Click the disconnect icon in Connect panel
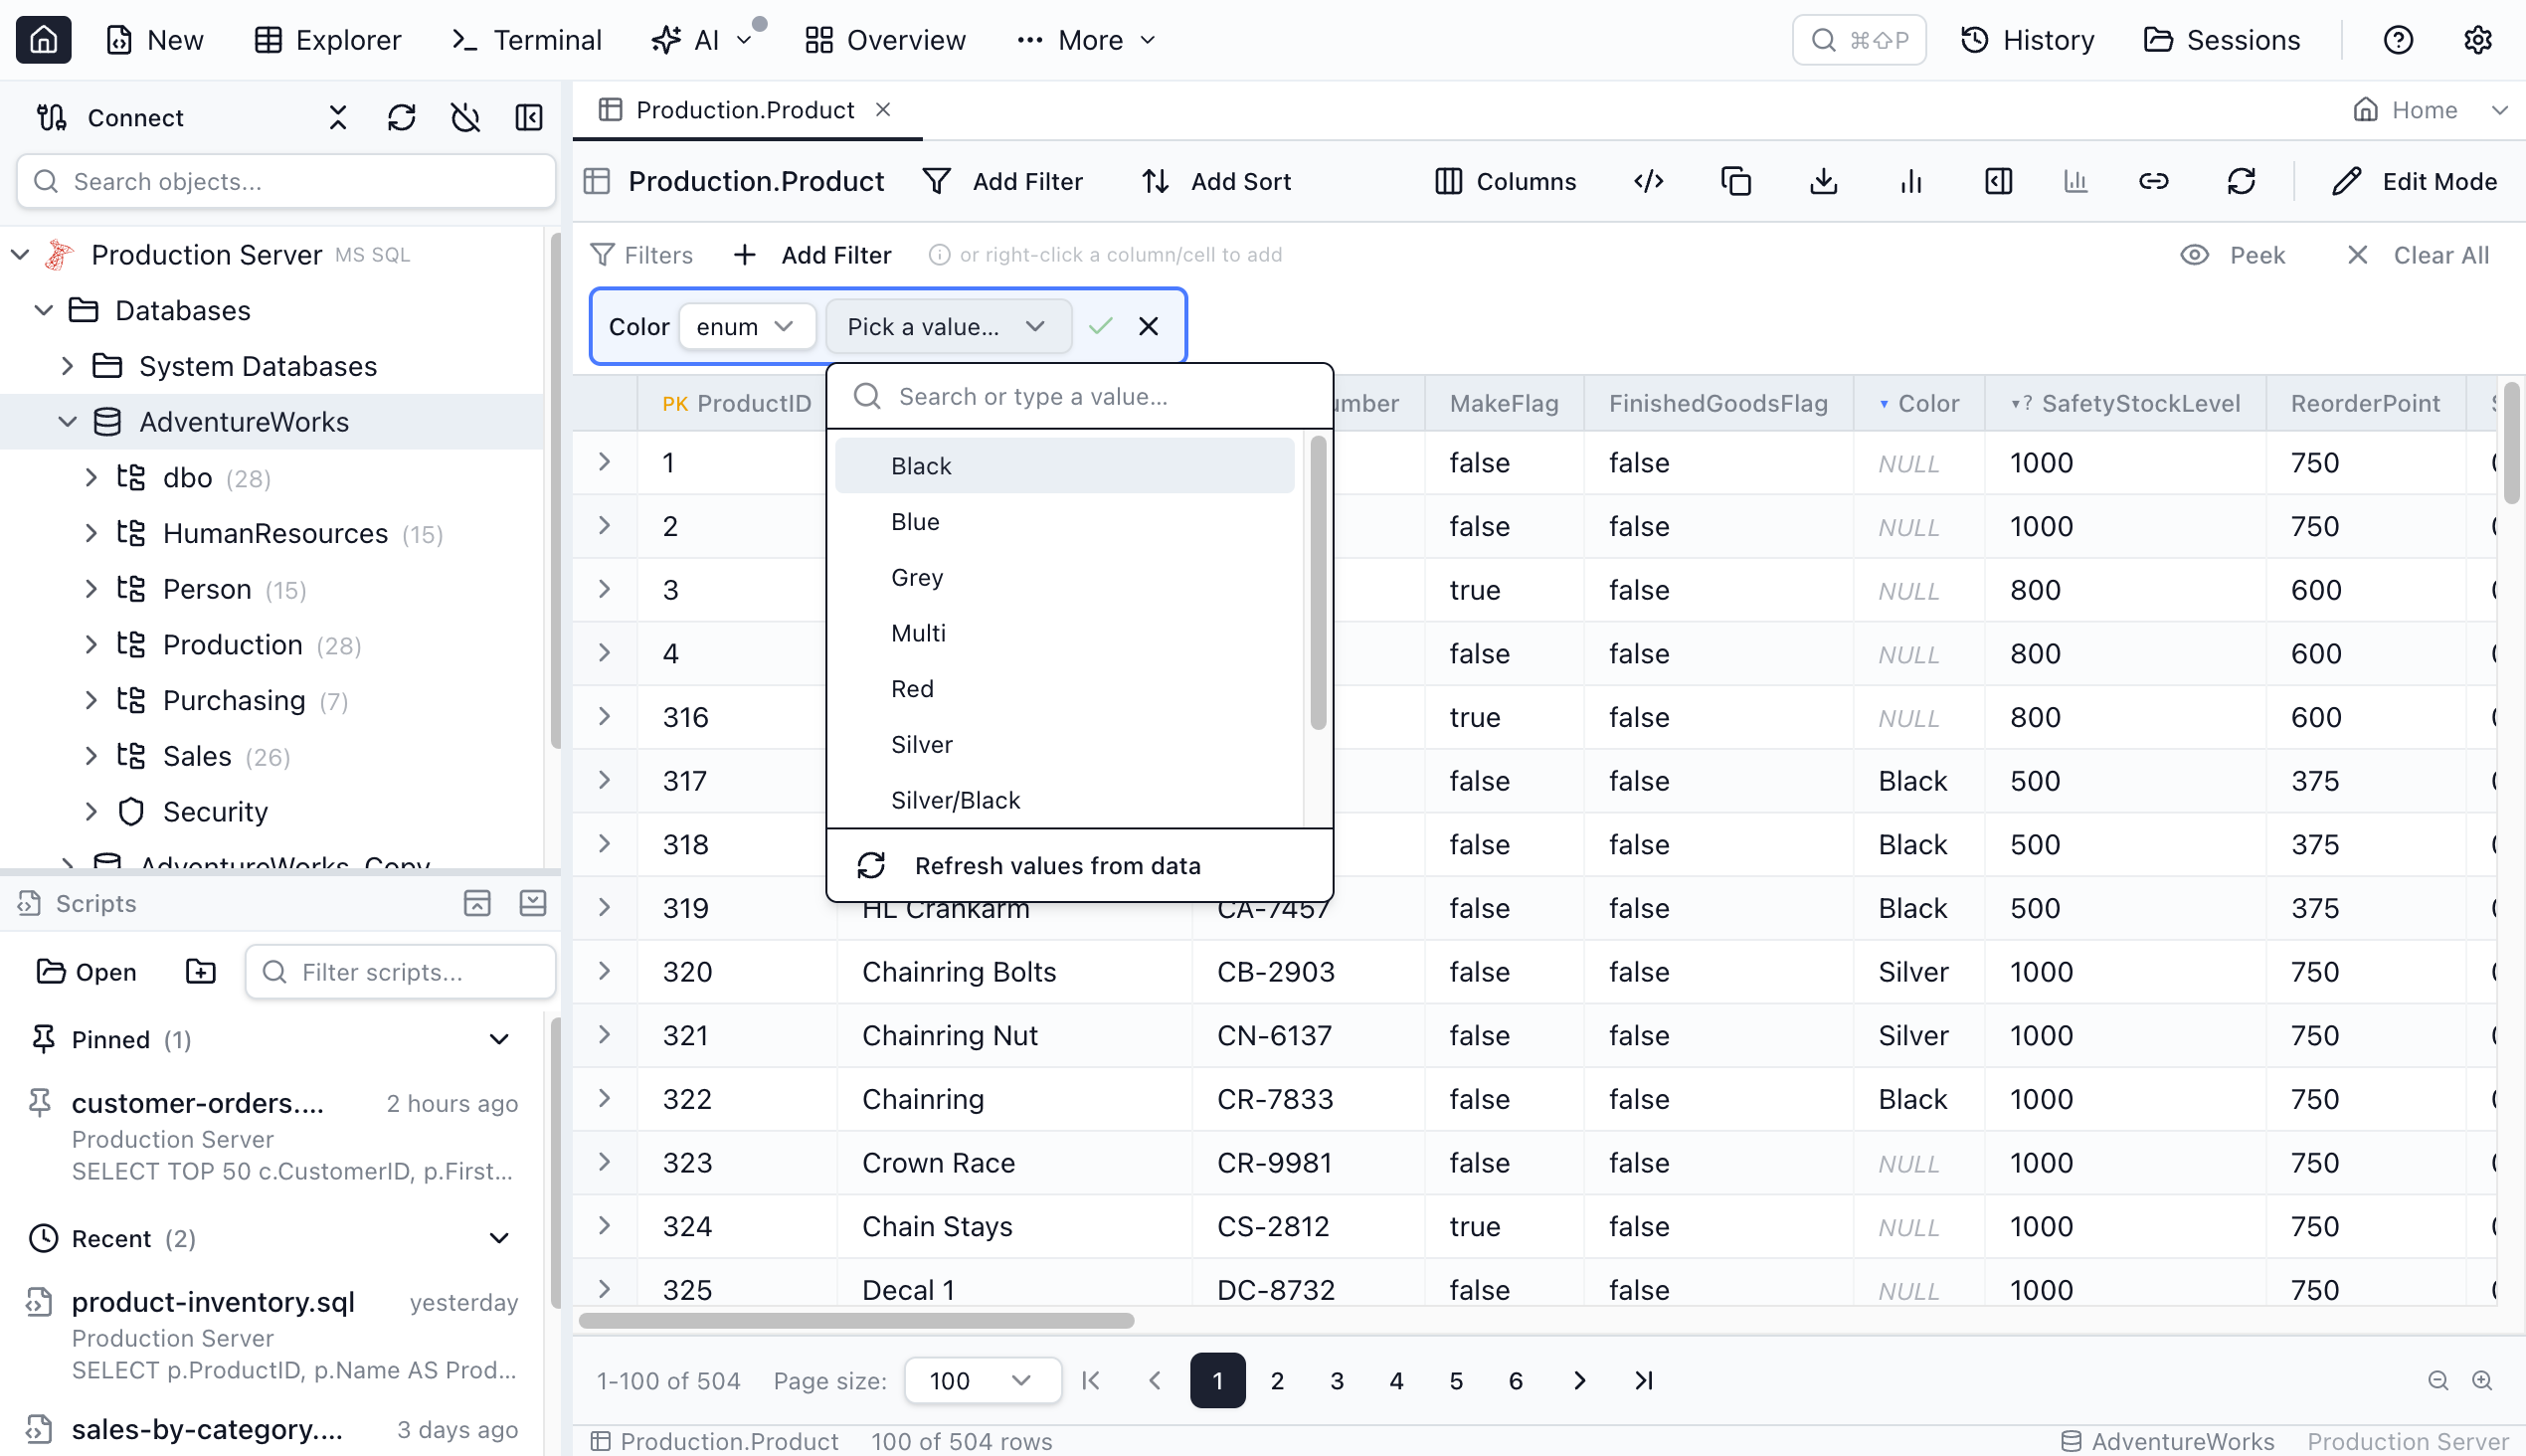 [465, 118]
